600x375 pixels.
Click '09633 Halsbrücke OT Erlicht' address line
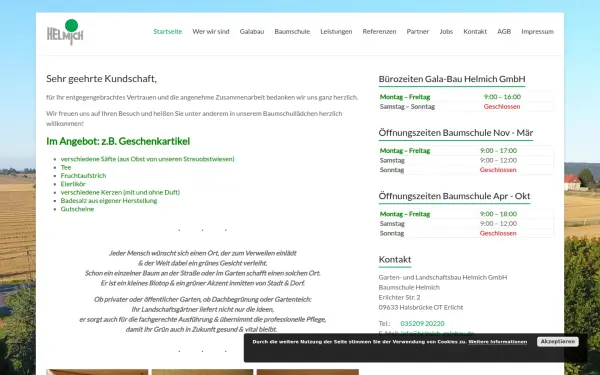pos(421,307)
